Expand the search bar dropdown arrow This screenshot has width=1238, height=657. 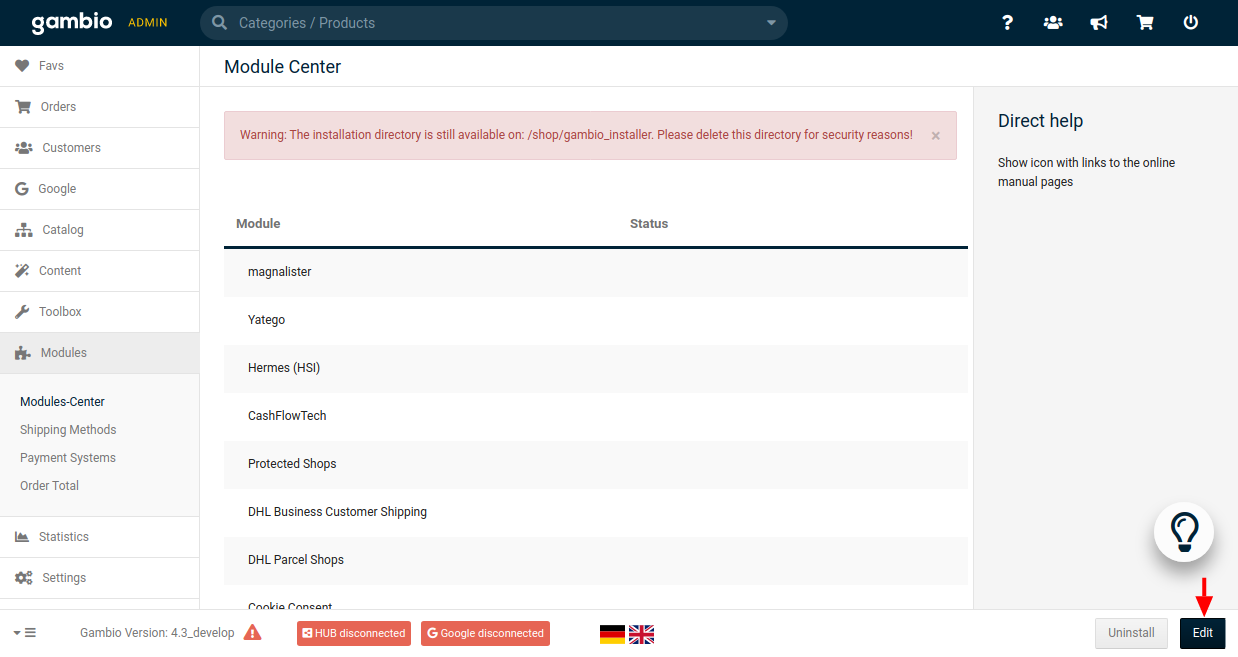(x=771, y=23)
